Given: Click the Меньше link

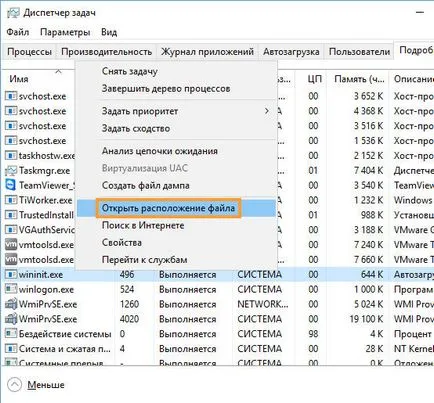Looking at the screenshot, I should tap(46, 385).
